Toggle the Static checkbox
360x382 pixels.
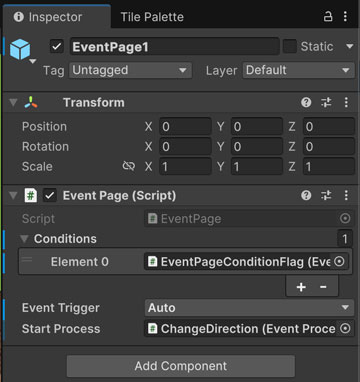(x=289, y=46)
